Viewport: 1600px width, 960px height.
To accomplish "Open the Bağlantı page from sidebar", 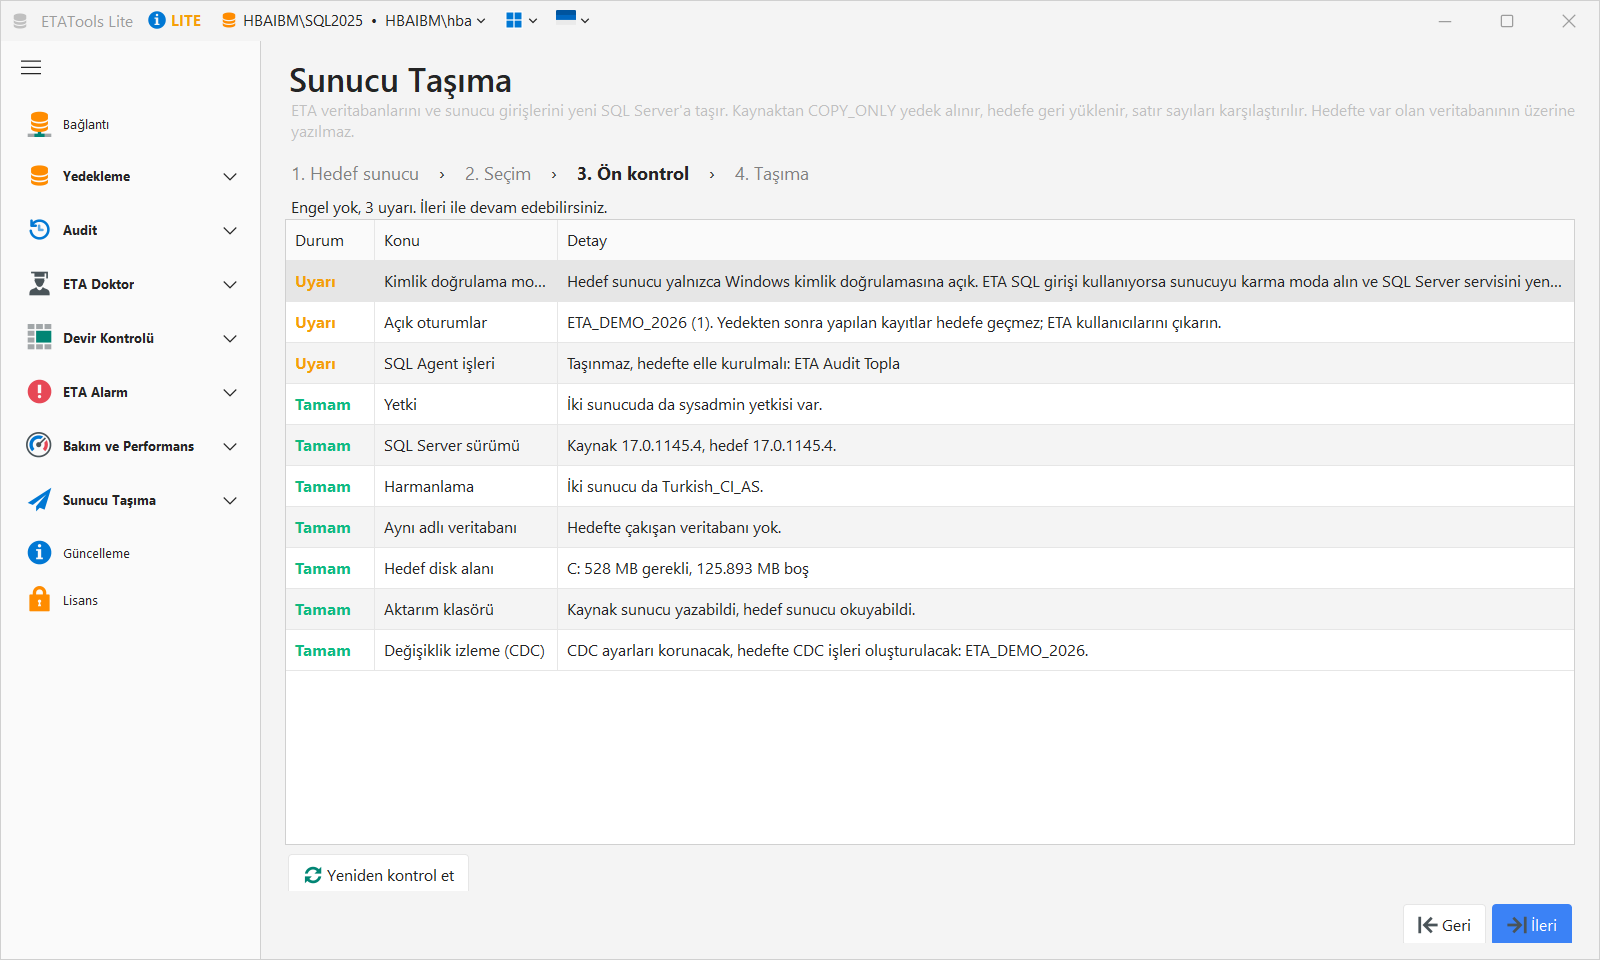I will pyautogui.click(x=86, y=124).
